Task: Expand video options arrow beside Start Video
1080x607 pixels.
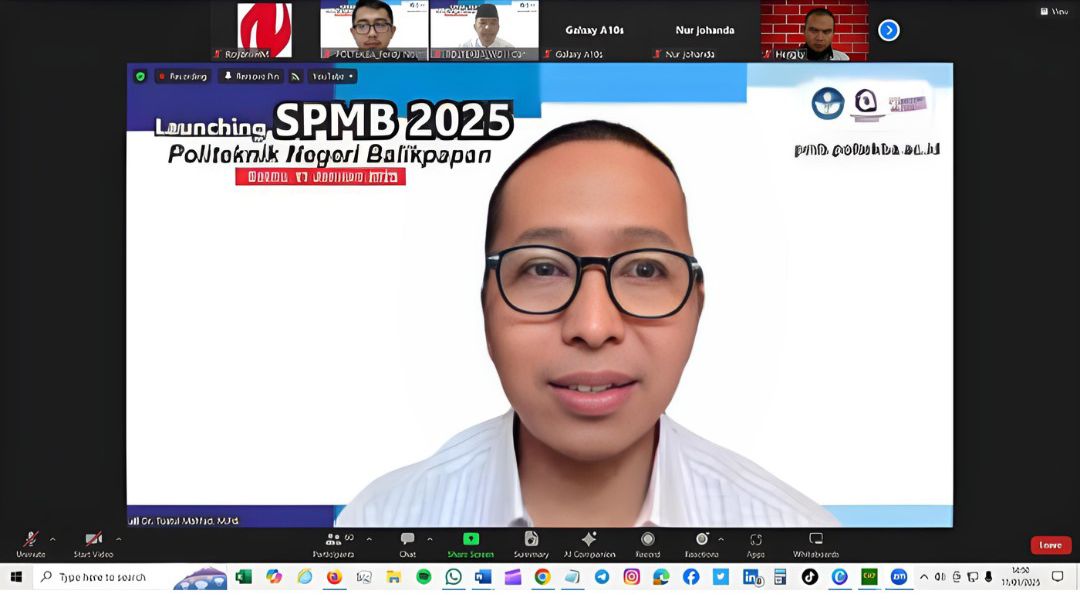Action: point(118,539)
